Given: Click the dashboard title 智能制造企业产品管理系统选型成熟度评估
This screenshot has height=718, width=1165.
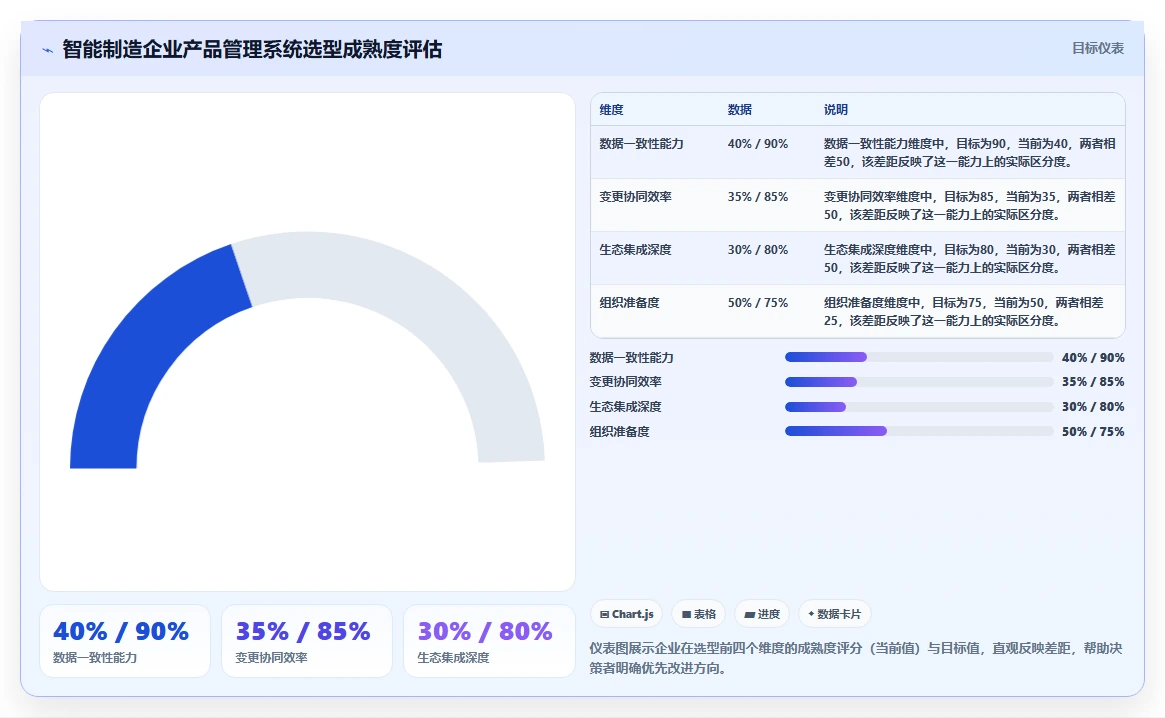Looking at the screenshot, I should pyautogui.click(x=252, y=49).
